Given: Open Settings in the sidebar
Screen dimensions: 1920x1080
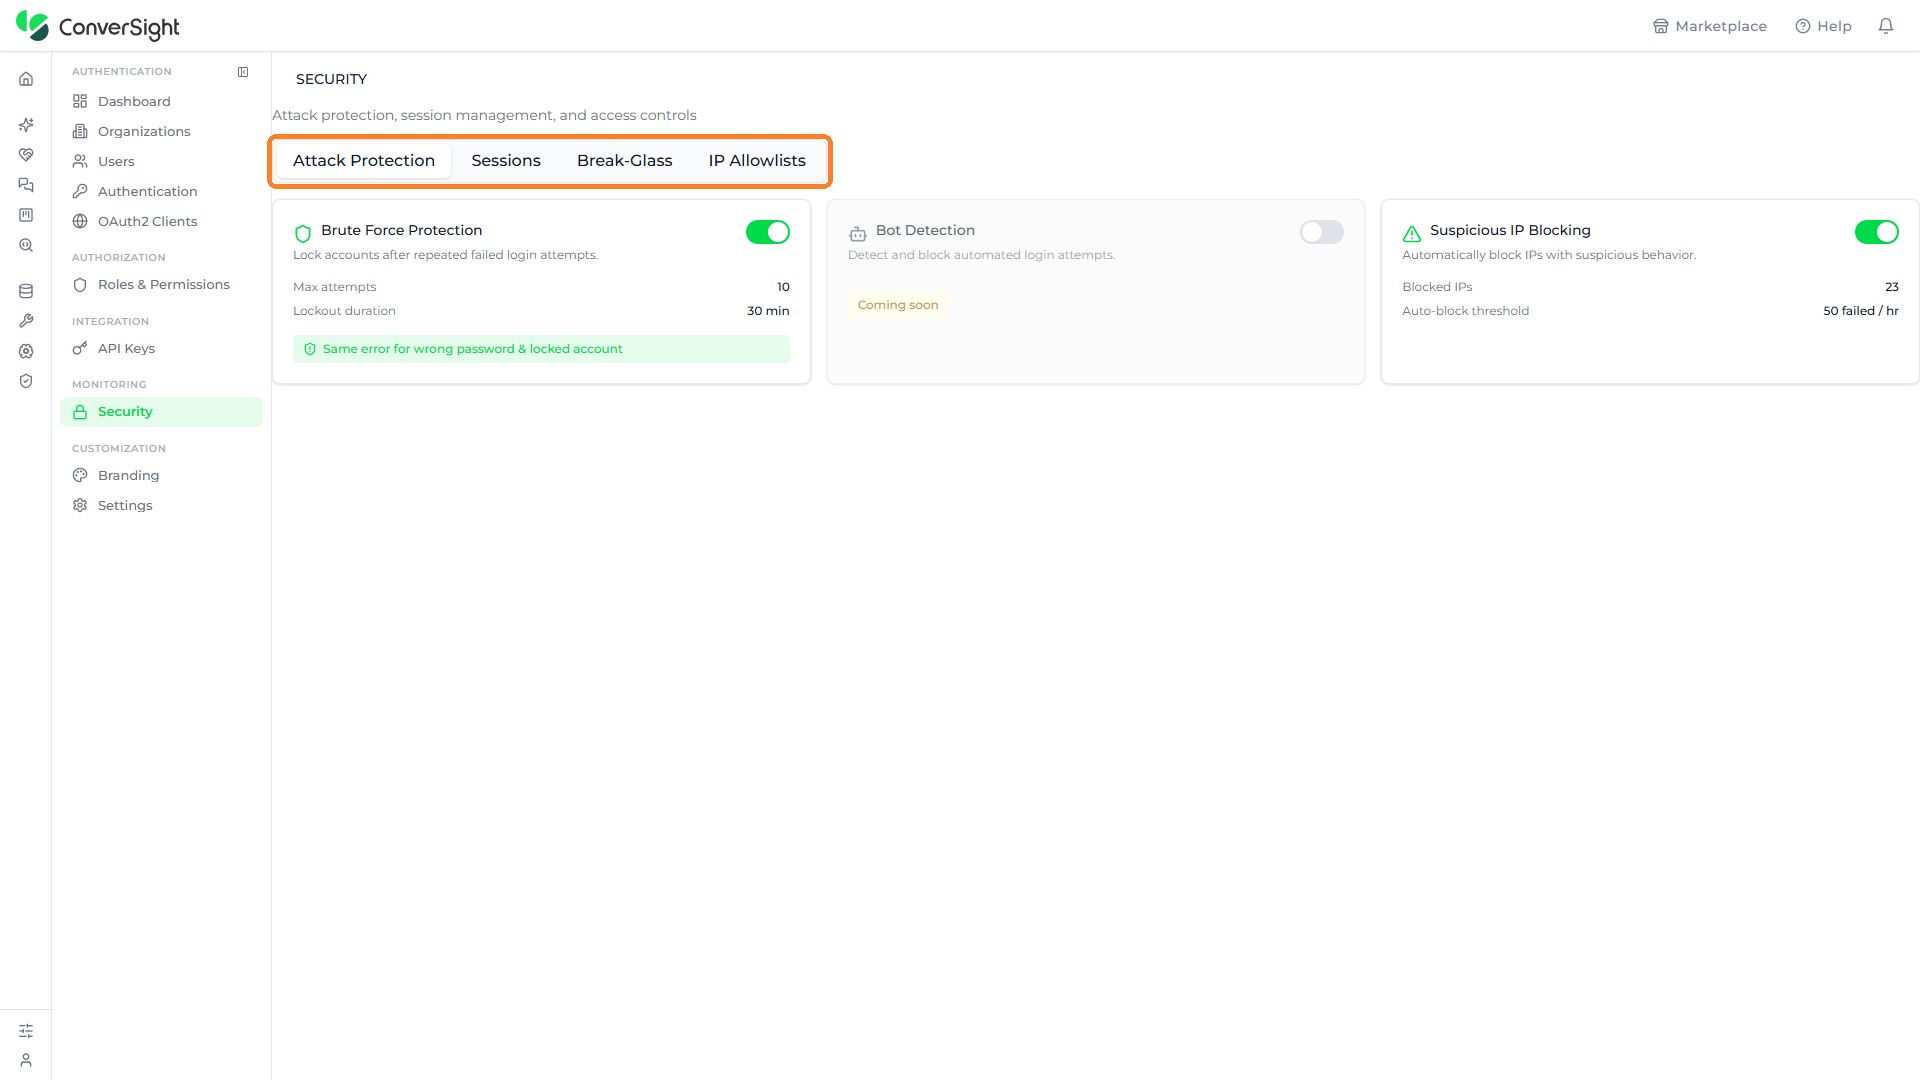Looking at the screenshot, I should (x=161, y=505).
